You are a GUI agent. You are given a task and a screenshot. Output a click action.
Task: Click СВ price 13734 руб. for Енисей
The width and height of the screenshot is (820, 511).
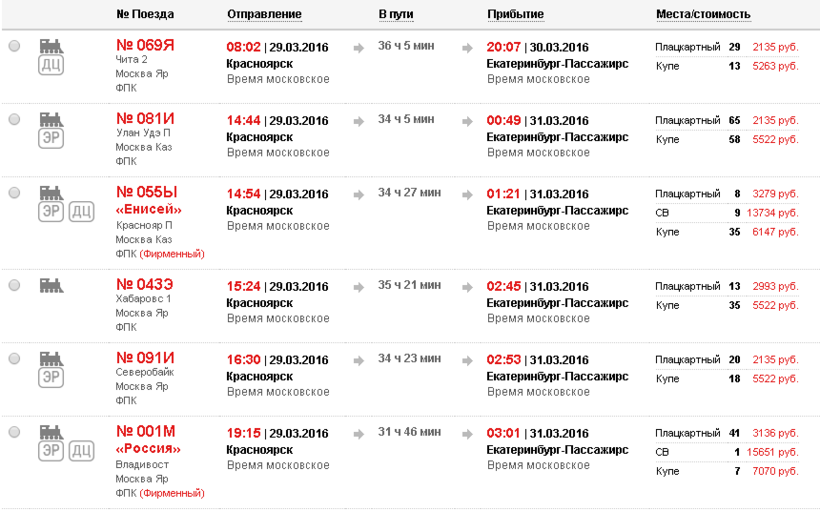pos(773,212)
